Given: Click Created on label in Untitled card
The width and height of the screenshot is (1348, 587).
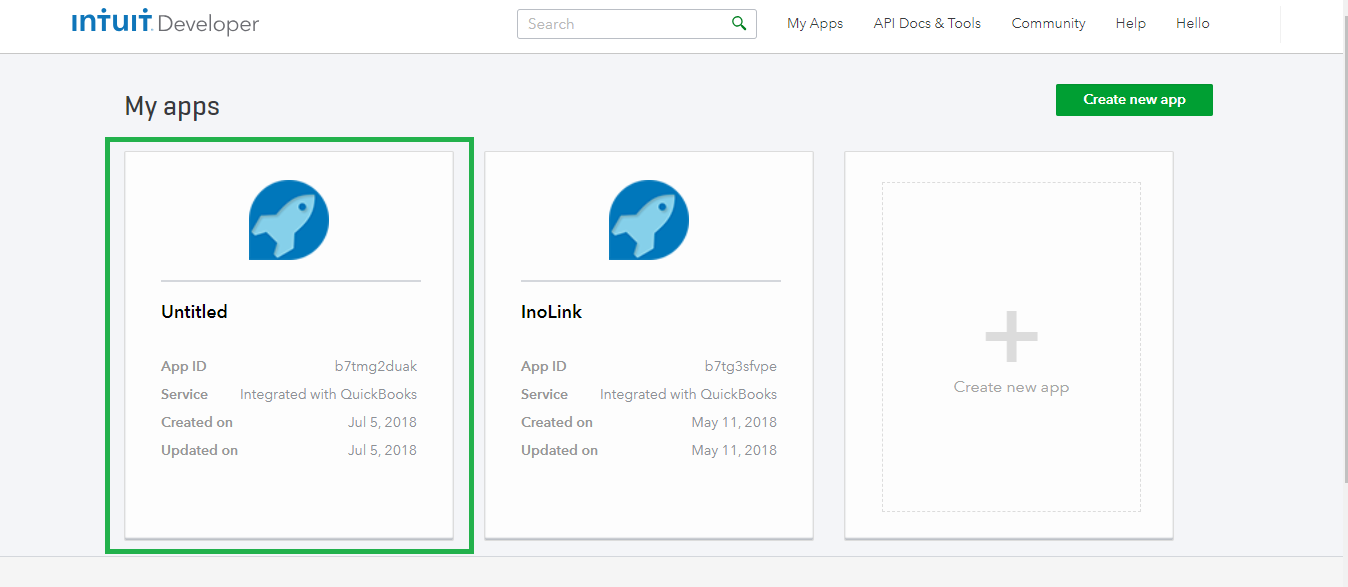Looking at the screenshot, I should coord(197,422).
